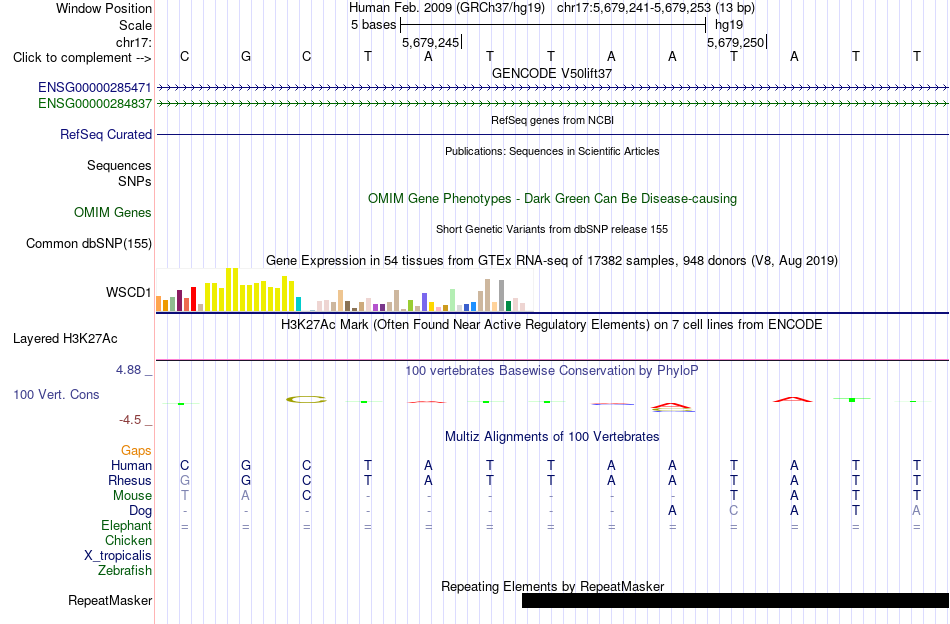This screenshot has height=624, width=950.
Task: Select the 100 Vert. Cons label
Action: (56, 394)
